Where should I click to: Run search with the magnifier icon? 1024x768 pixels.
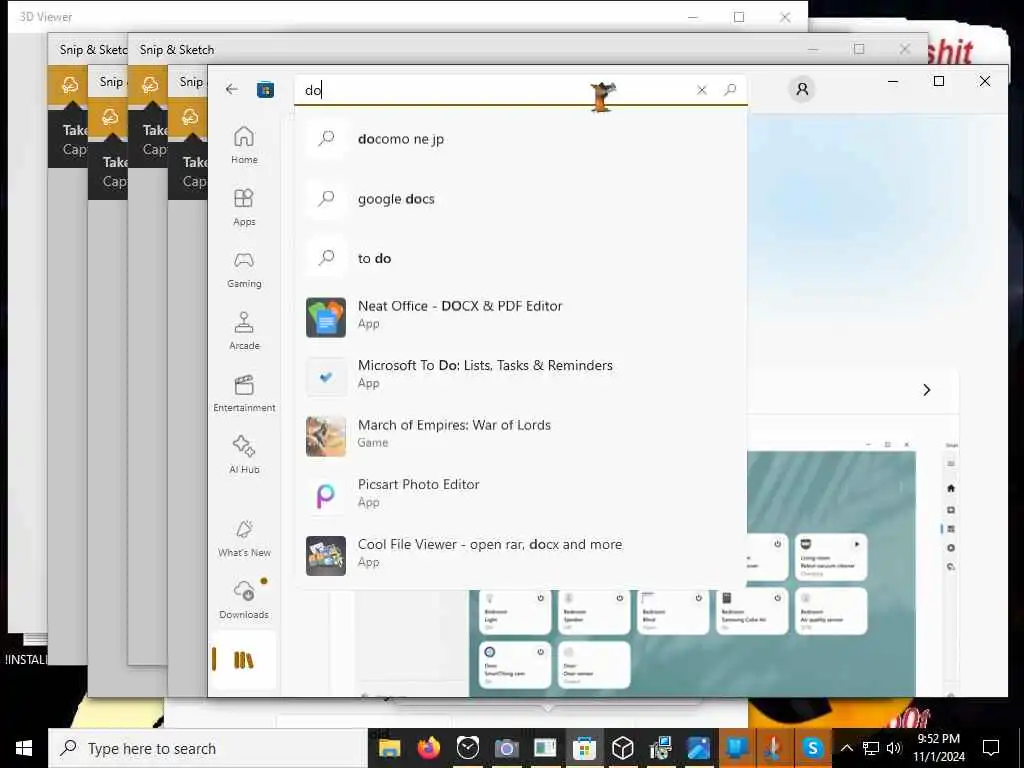click(730, 89)
